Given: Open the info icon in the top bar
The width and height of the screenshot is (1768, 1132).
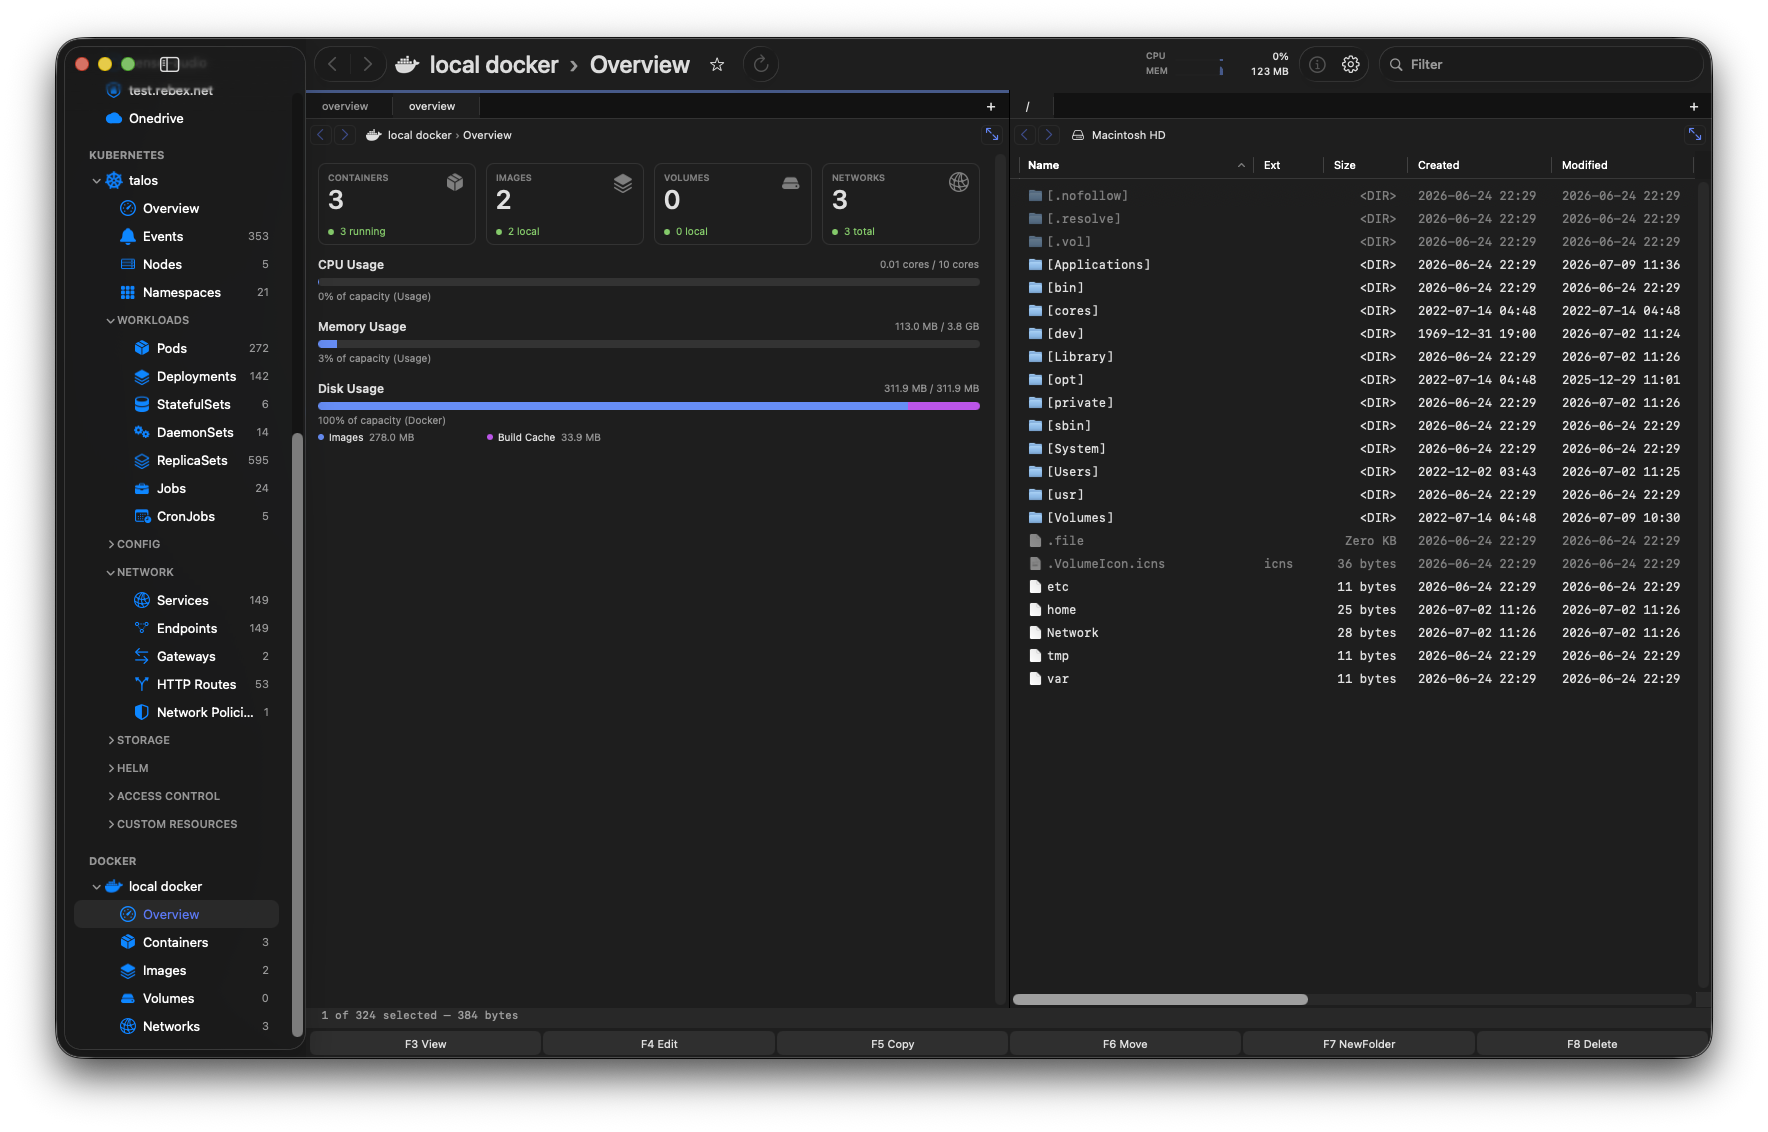Looking at the screenshot, I should pyautogui.click(x=1318, y=64).
